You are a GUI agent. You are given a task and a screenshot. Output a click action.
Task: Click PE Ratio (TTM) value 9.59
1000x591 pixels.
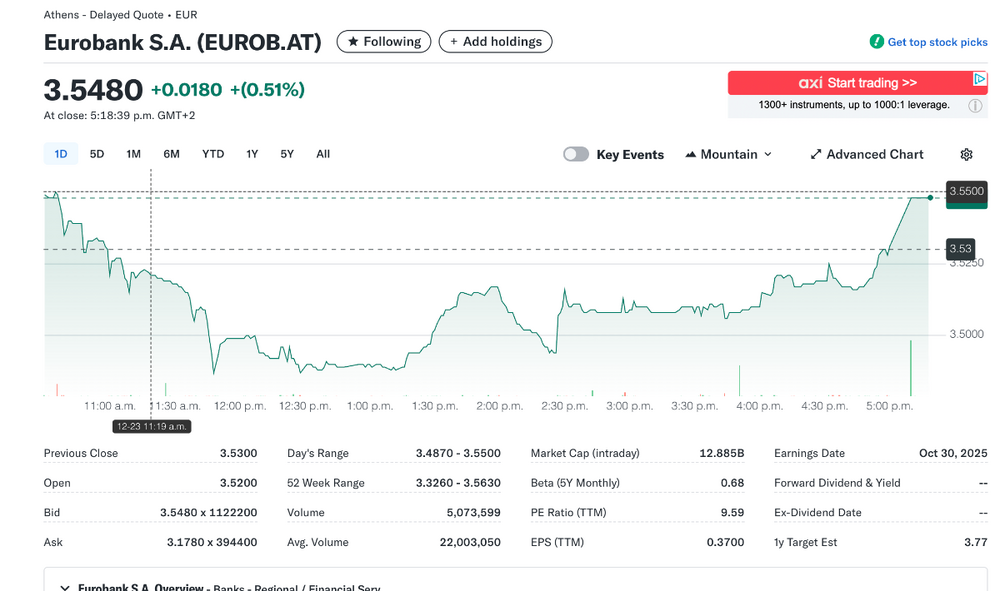pos(733,513)
